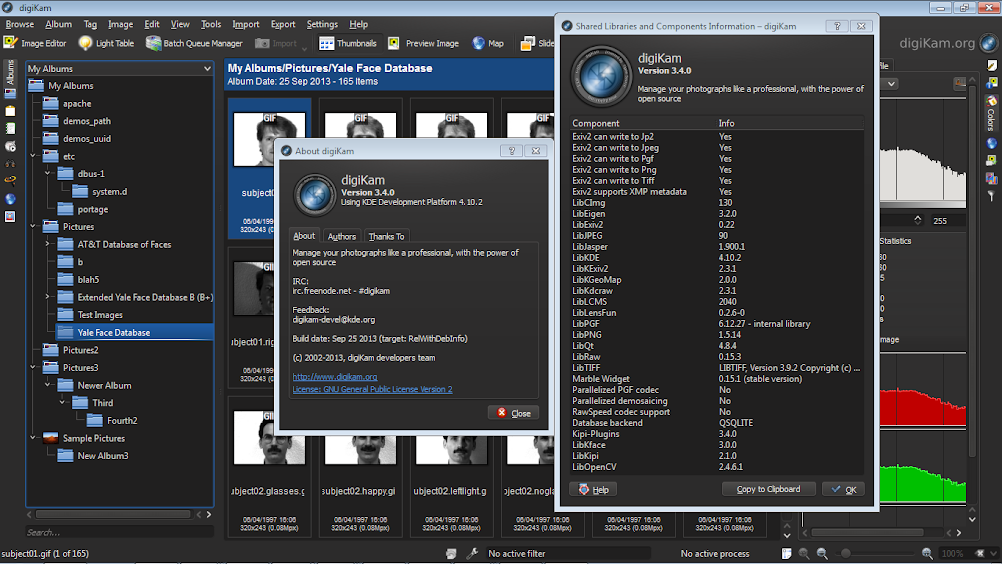Open the Map Search globe tab in the left sidebar

click(10, 199)
